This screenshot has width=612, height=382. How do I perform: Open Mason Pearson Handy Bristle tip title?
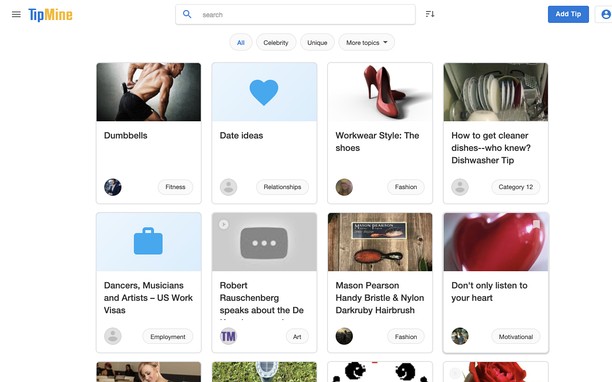click(x=380, y=298)
